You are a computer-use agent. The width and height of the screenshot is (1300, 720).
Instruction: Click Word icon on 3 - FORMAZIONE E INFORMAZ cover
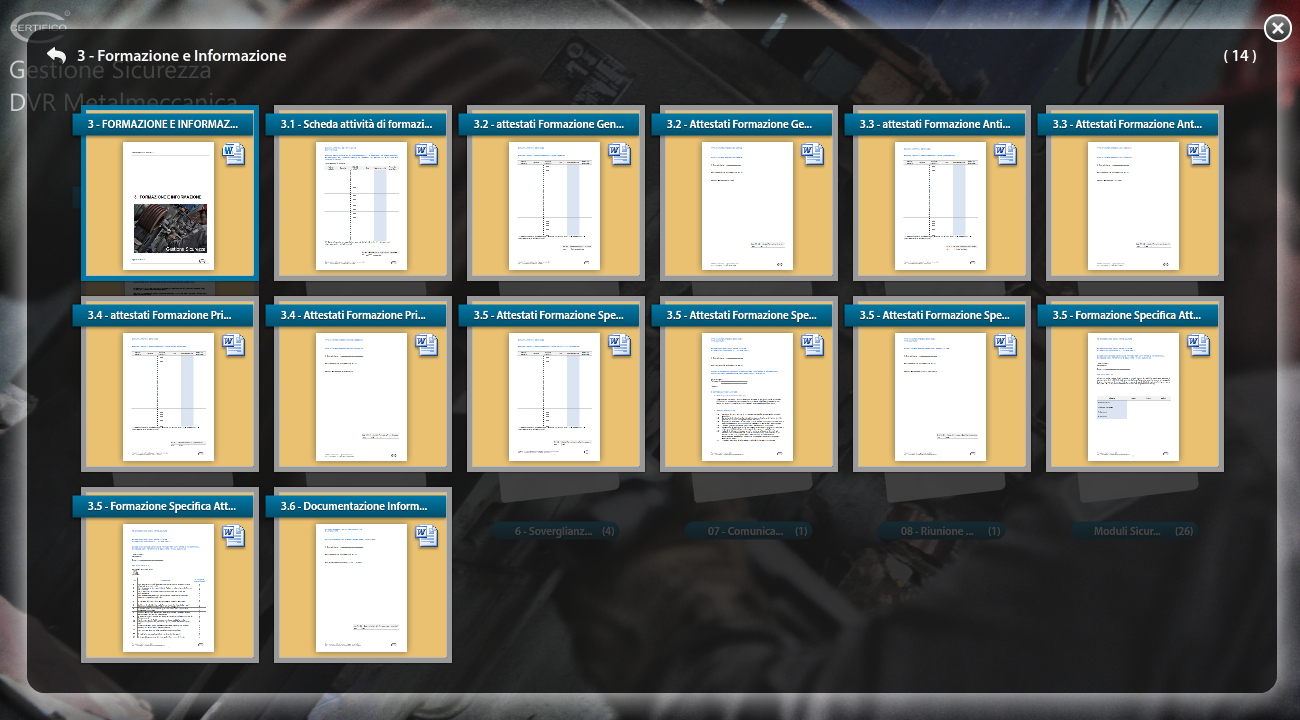click(233, 154)
